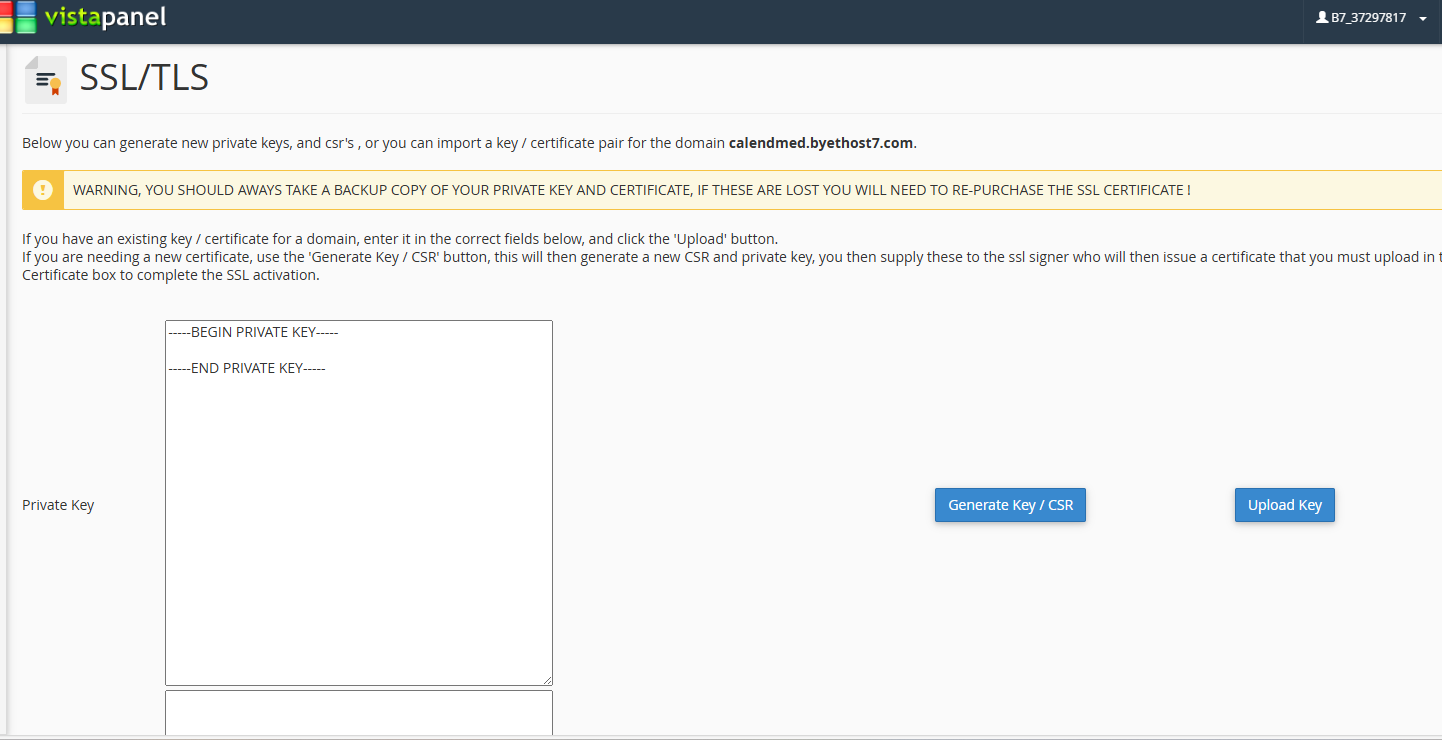Click the Private Key field label
This screenshot has width=1442, height=740.
pyautogui.click(x=58, y=505)
